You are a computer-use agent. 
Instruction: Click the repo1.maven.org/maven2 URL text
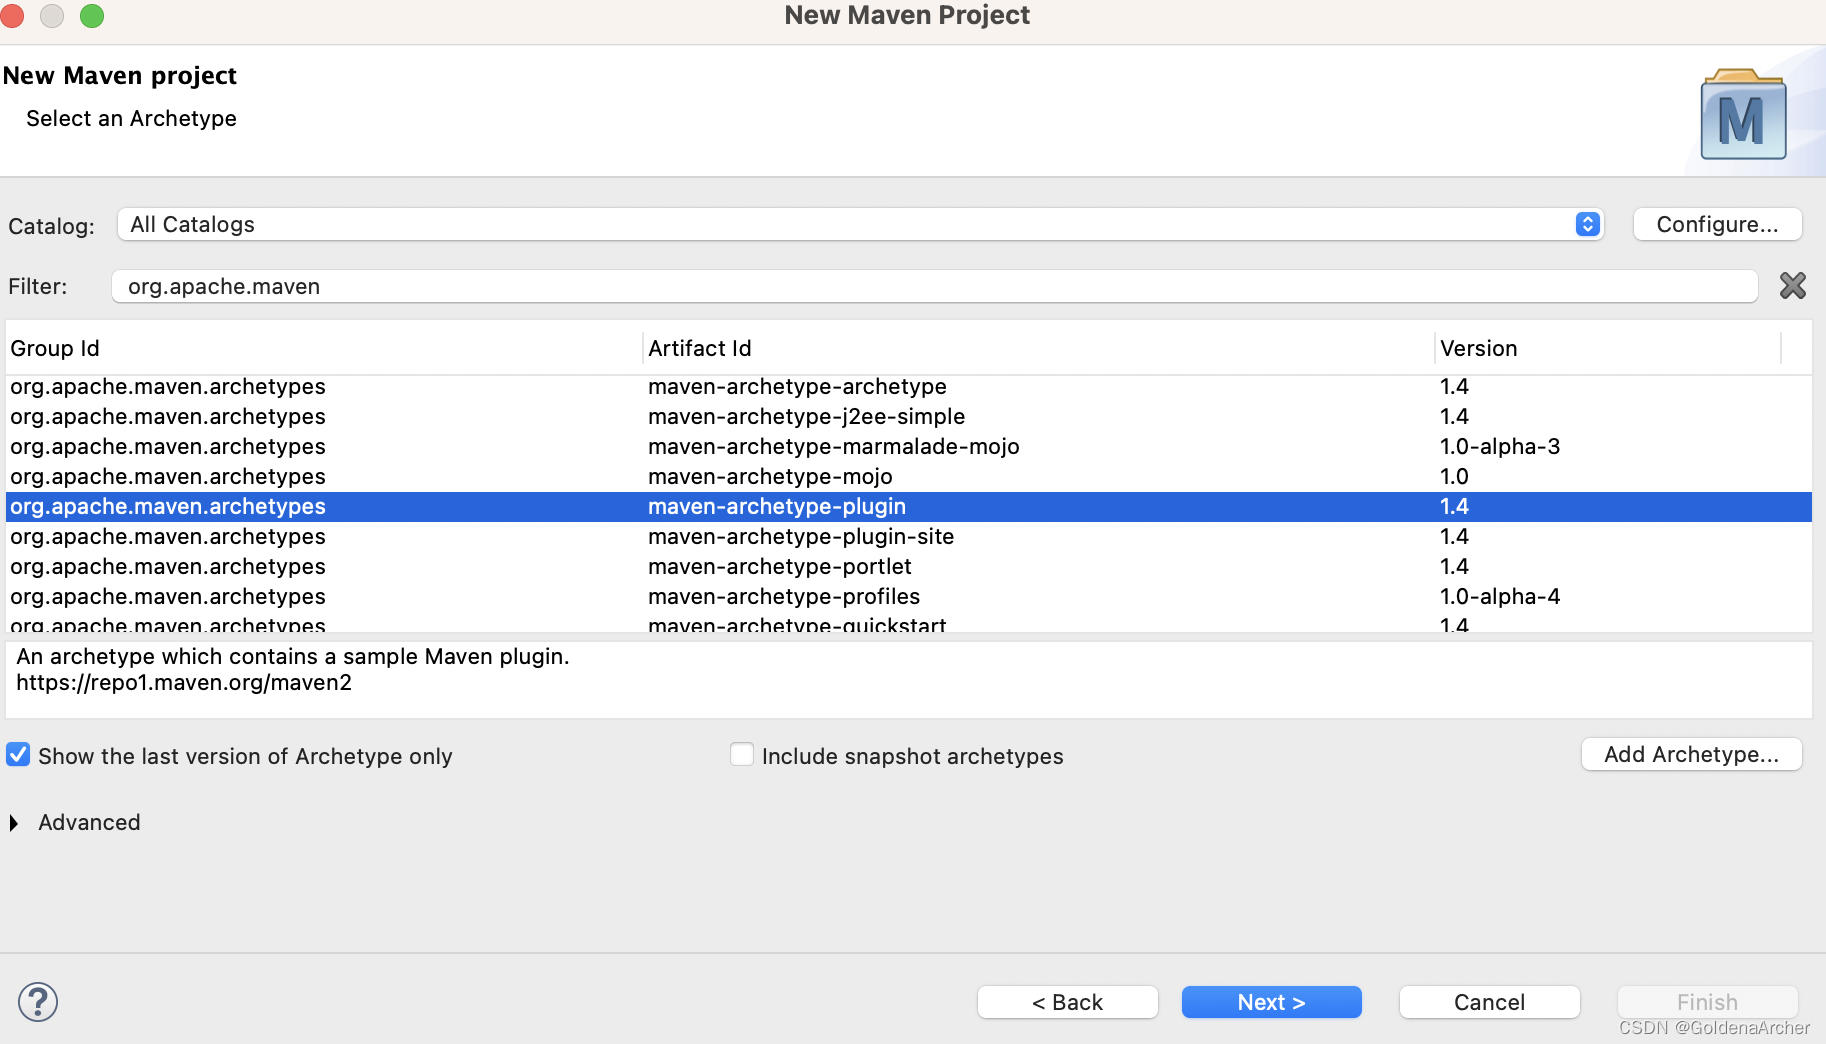[x=184, y=683]
